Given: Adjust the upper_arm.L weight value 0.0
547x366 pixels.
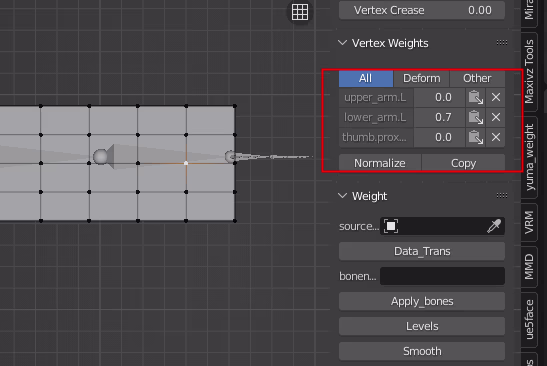Looking at the screenshot, I should (x=440, y=97).
